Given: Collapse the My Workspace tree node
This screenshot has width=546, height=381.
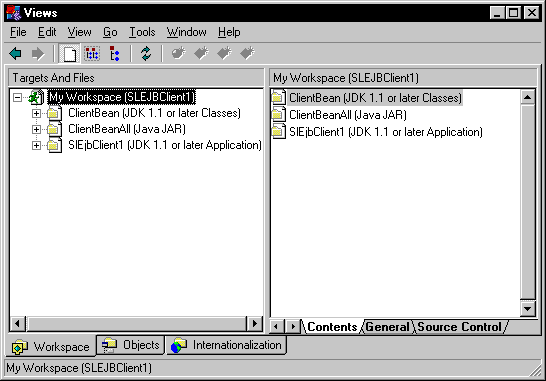Looking at the screenshot, I should point(17,97).
